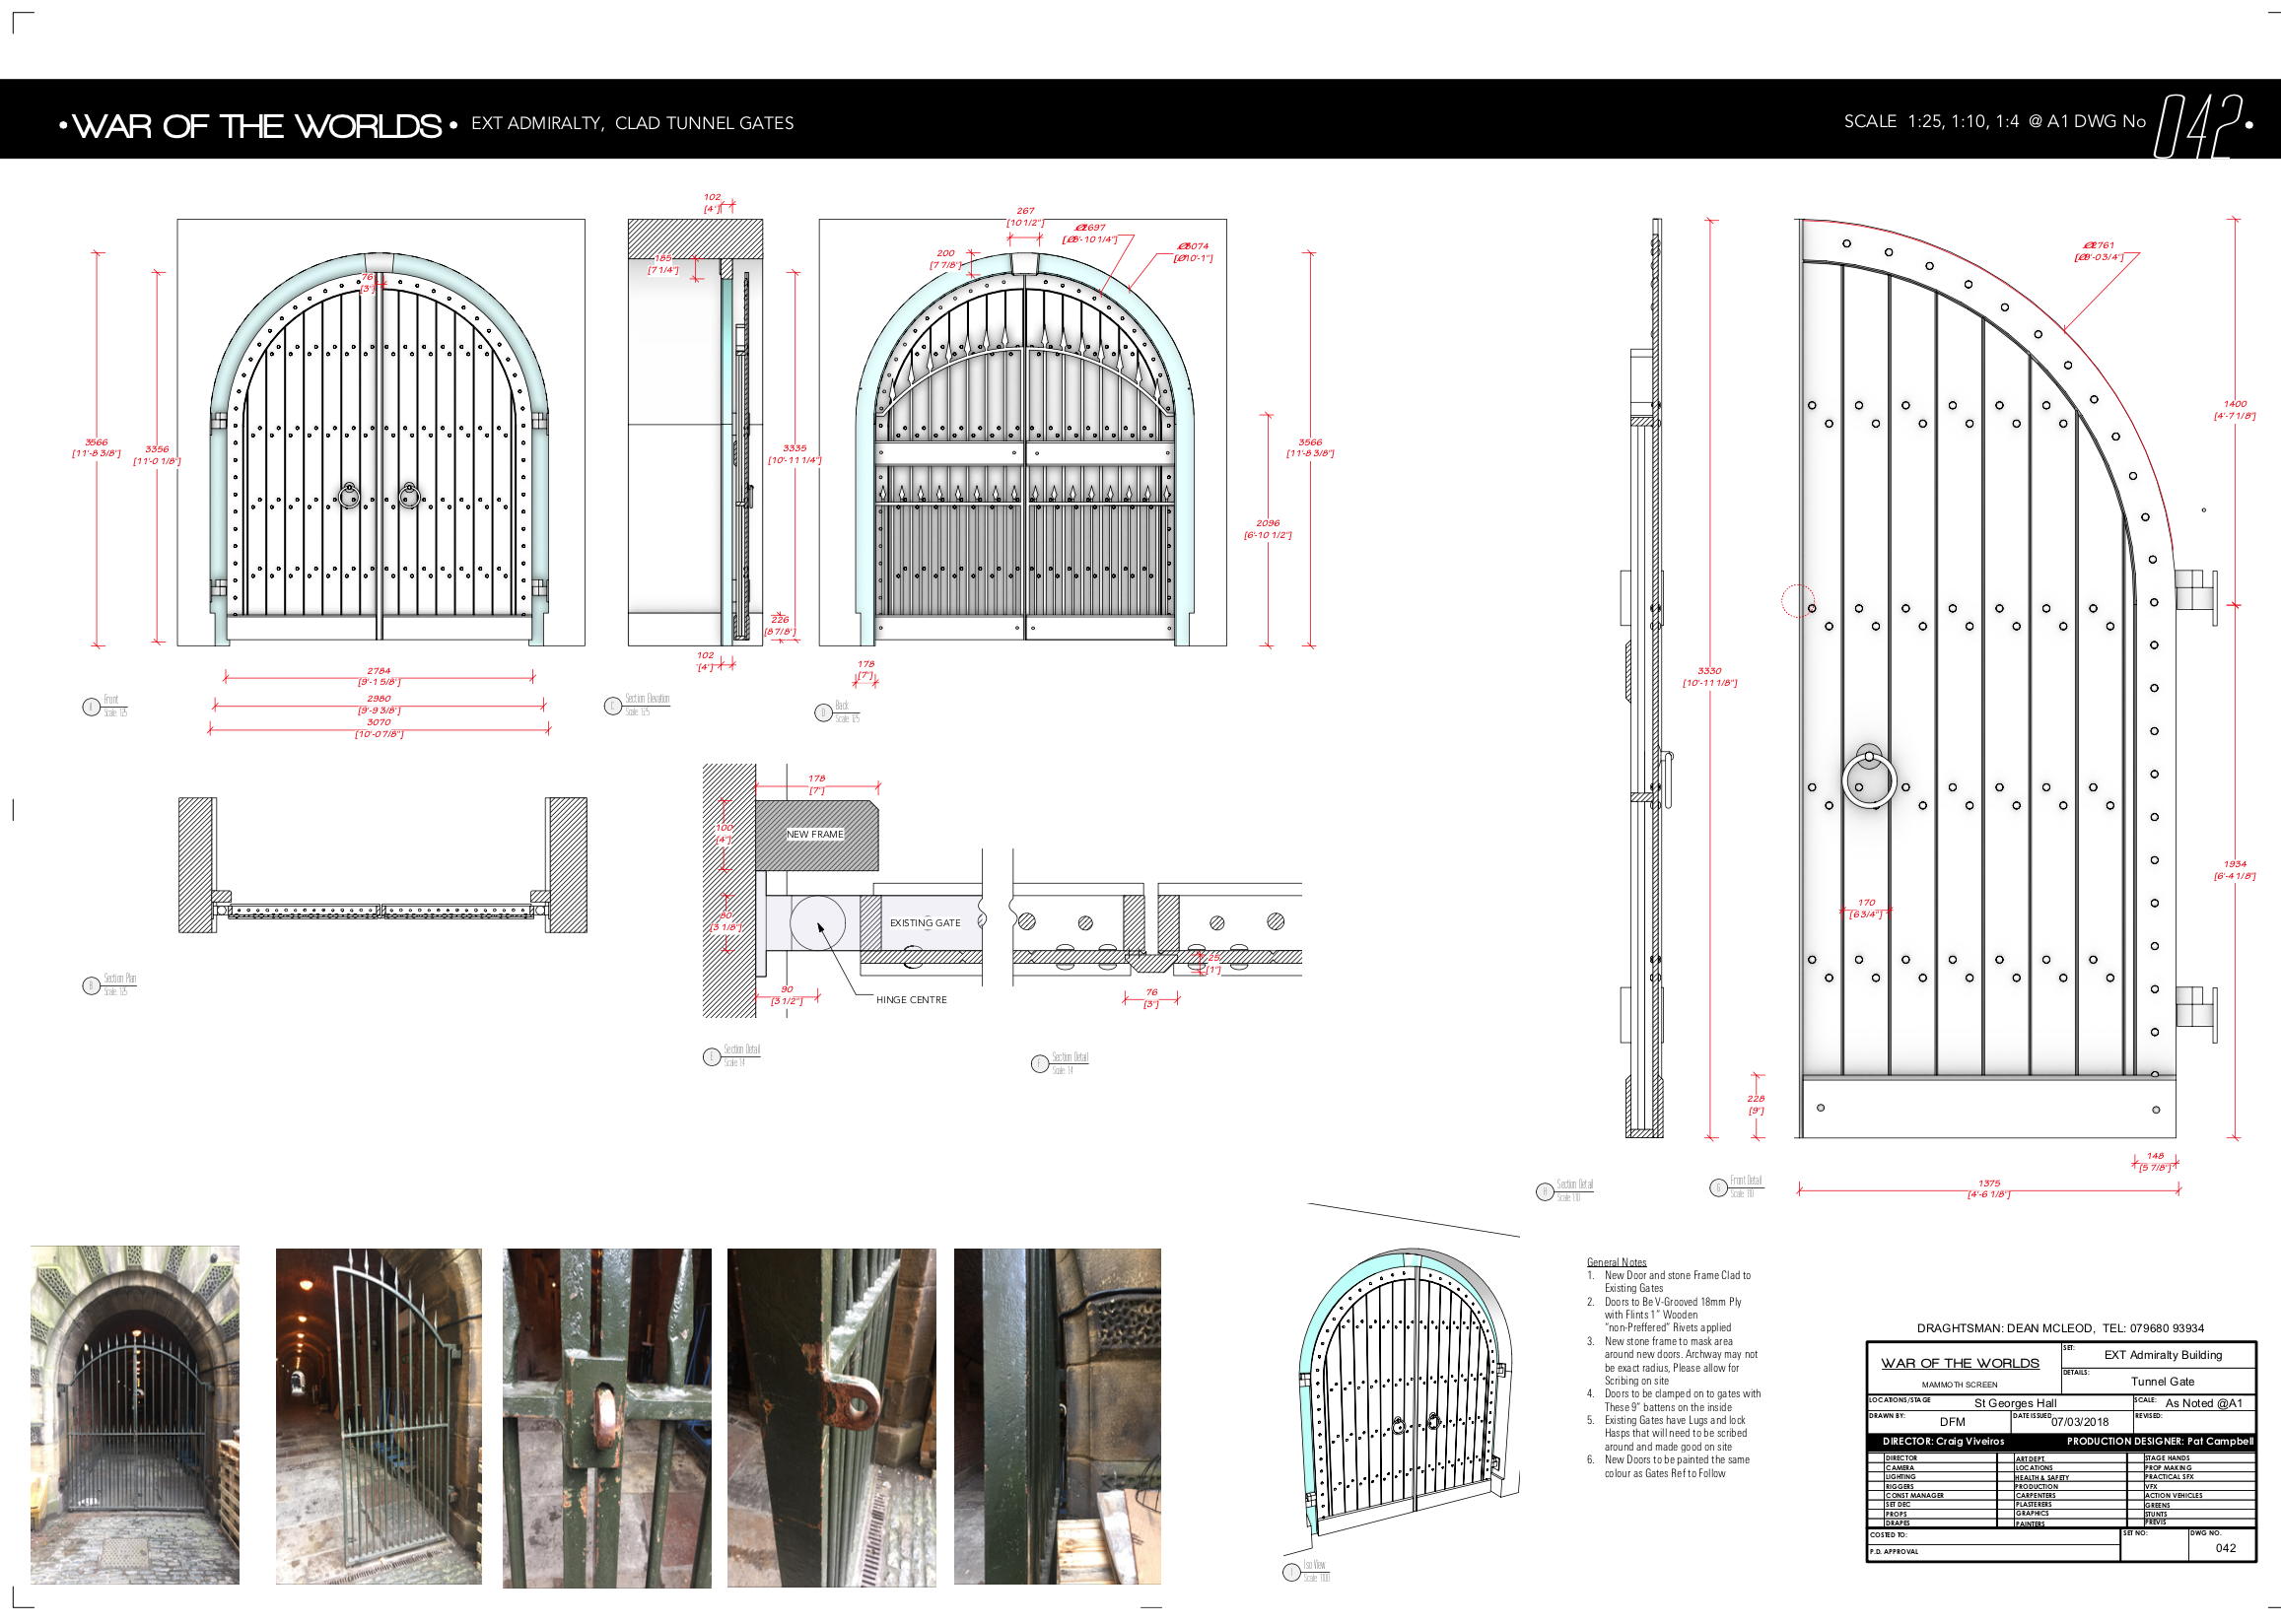The height and width of the screenshot is (1624, 2281).
Task: Click the Date Issued 07/03/2018 field
Action: [x=2078, y=1421]
